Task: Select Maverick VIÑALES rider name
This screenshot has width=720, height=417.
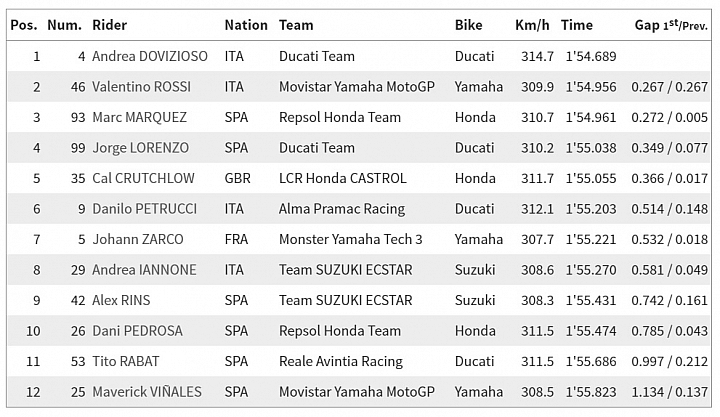Action: [x=147, y=392]
